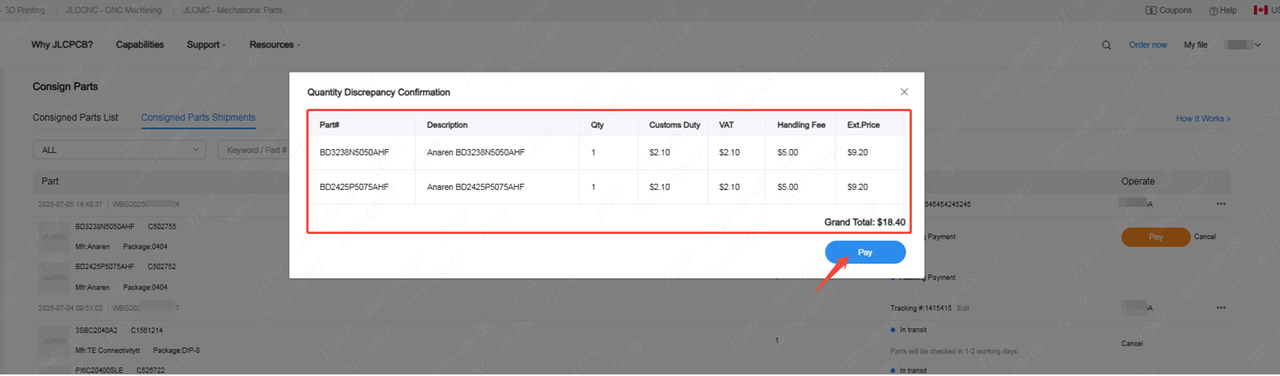Switch to the Consigned Parts Shipments tab
Screen dimensions: 1280x376
[198, 118]
